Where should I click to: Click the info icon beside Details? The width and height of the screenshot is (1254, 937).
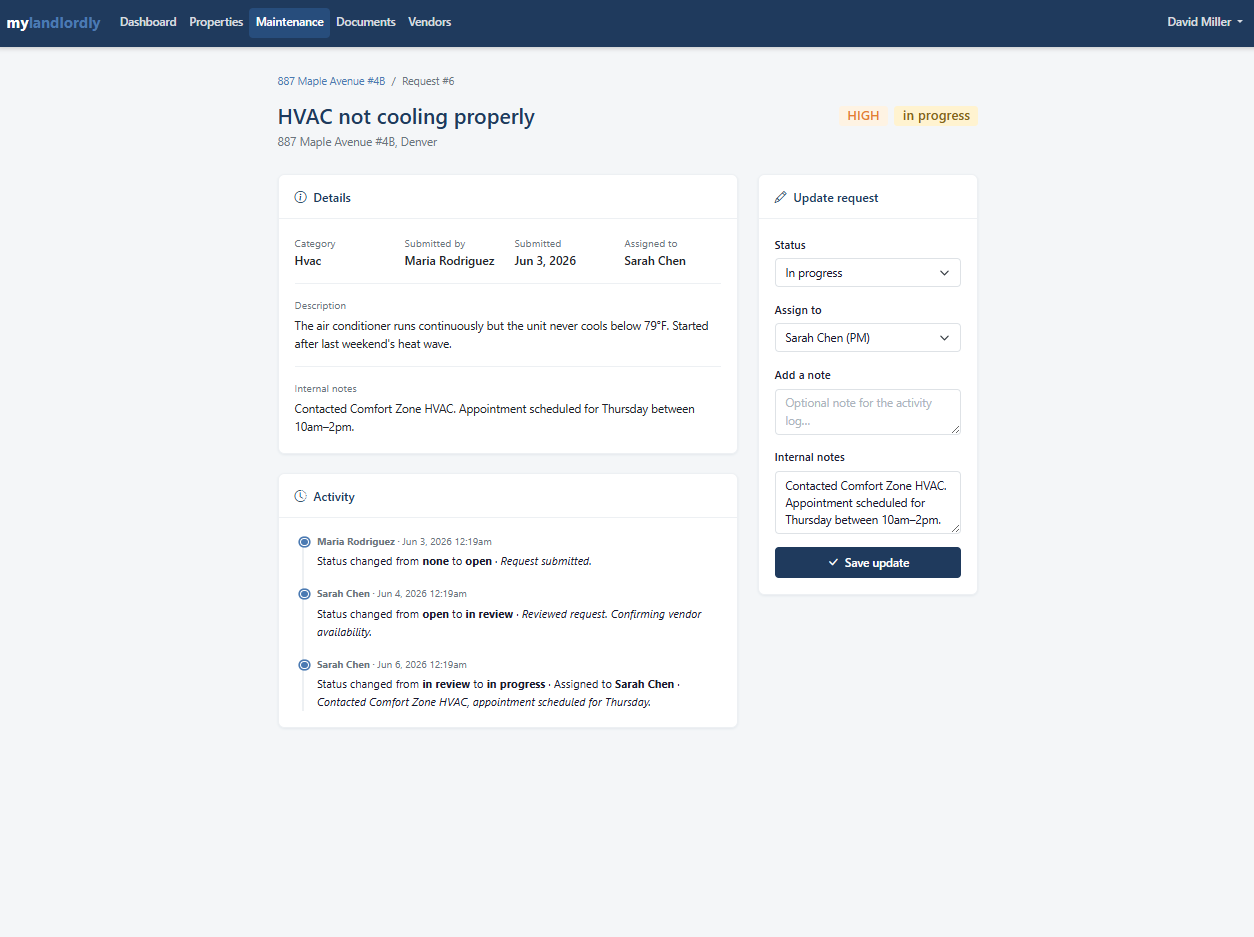coord(300,197)
